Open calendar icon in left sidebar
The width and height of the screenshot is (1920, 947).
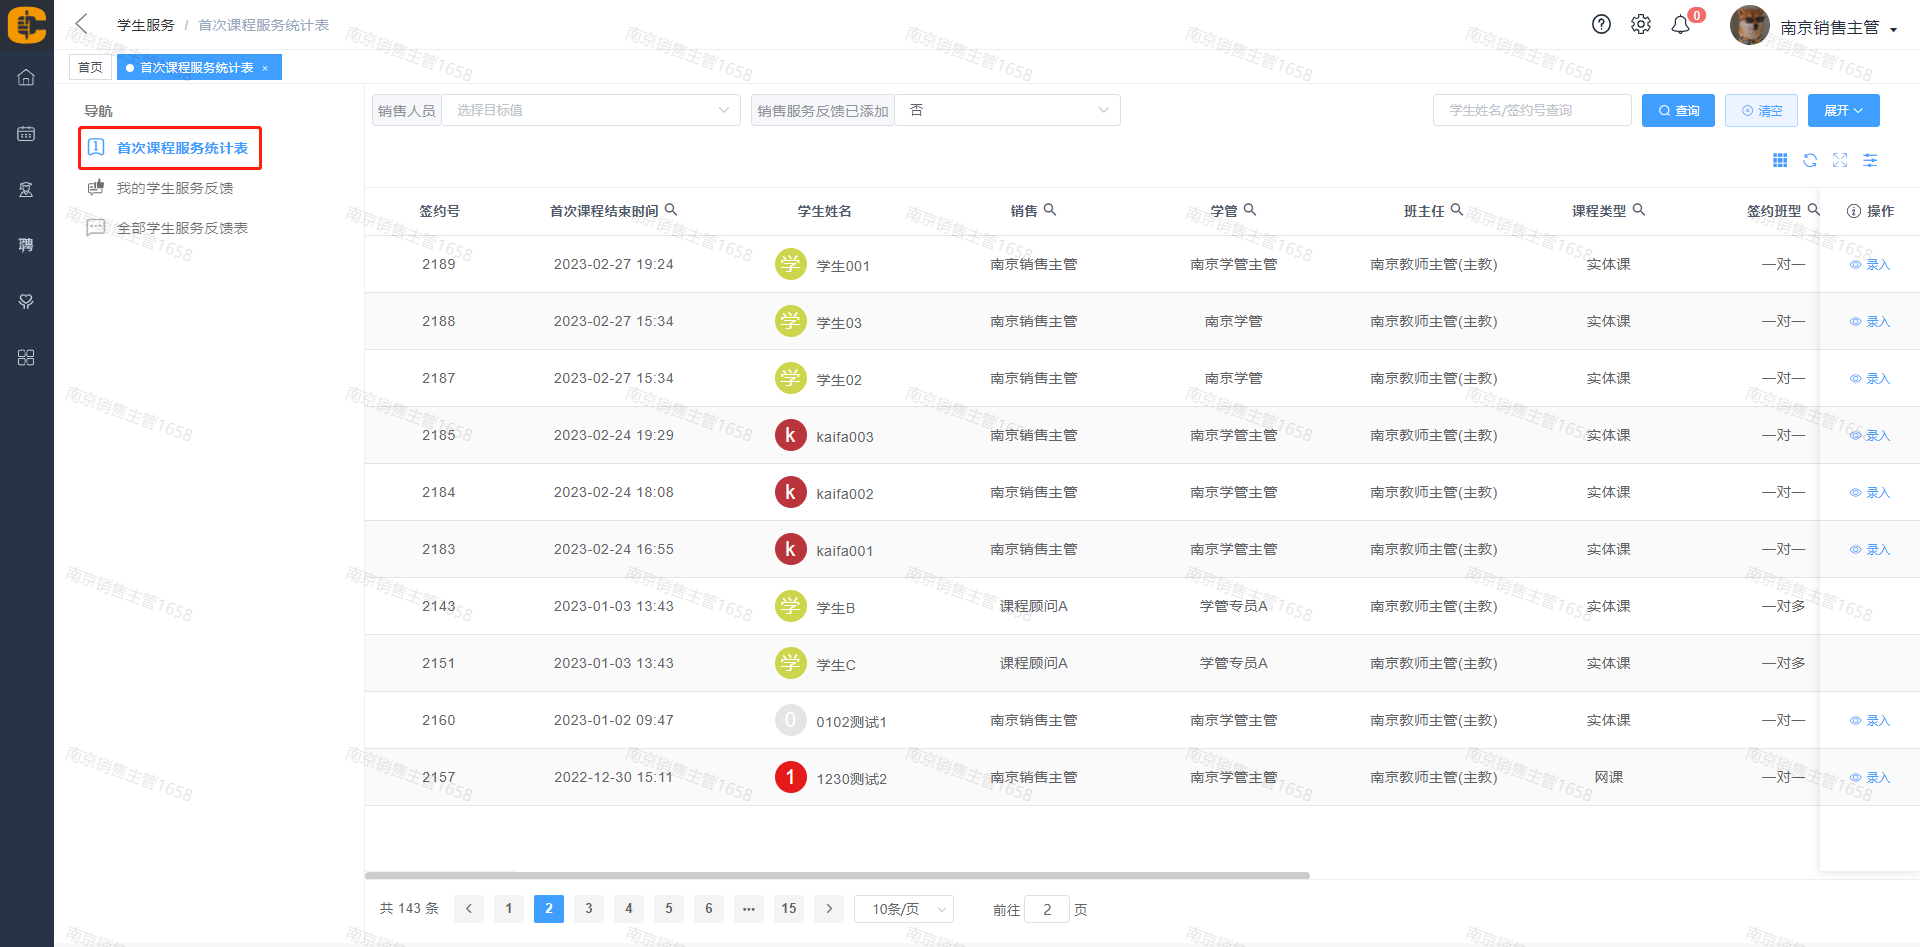(26, 133)
